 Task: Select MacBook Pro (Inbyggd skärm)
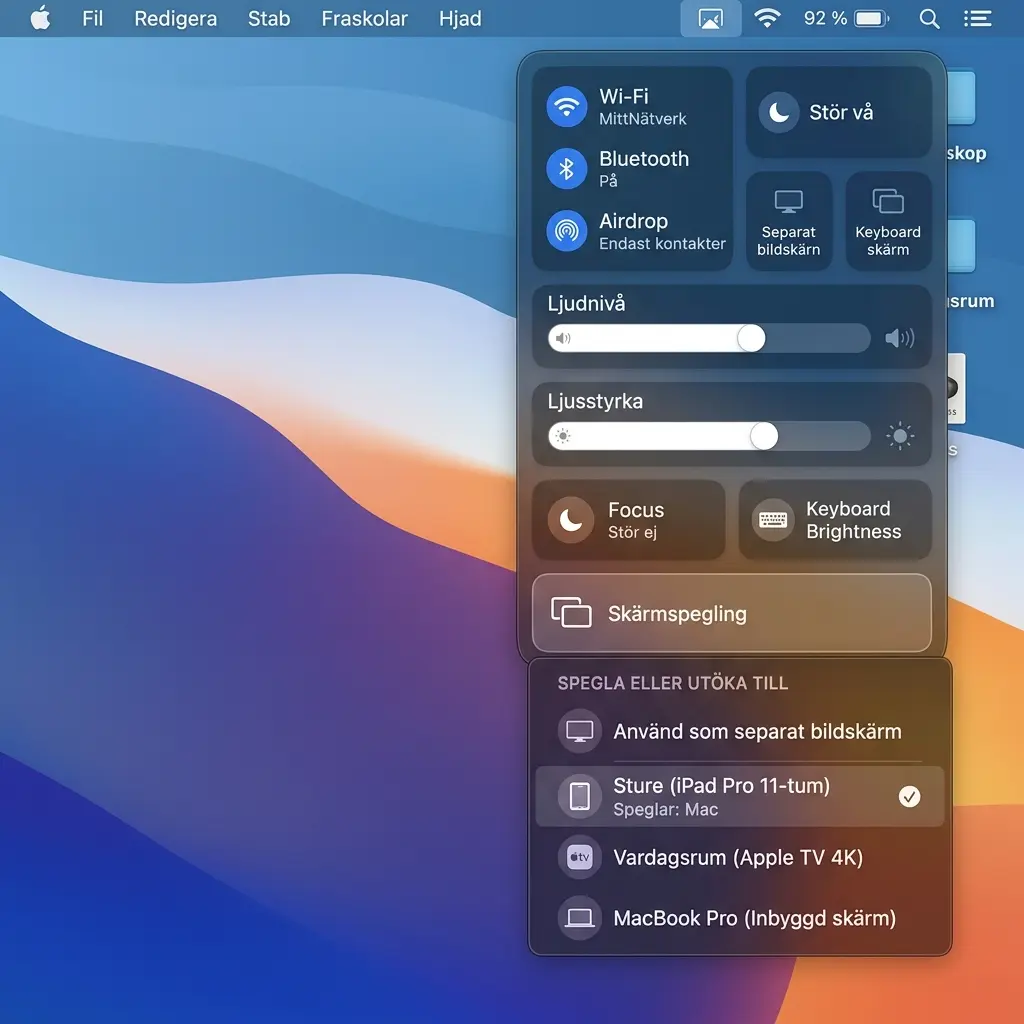(x=739, y=918)
